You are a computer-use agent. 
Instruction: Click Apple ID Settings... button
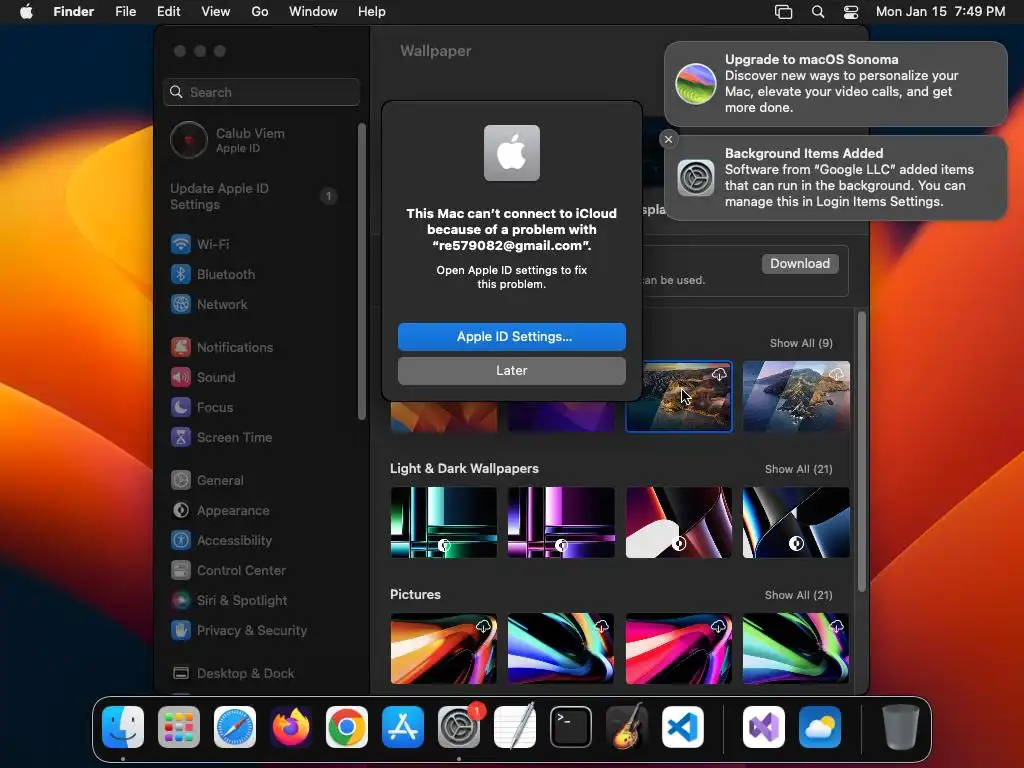pyautogui.click(x=512, y=336)
